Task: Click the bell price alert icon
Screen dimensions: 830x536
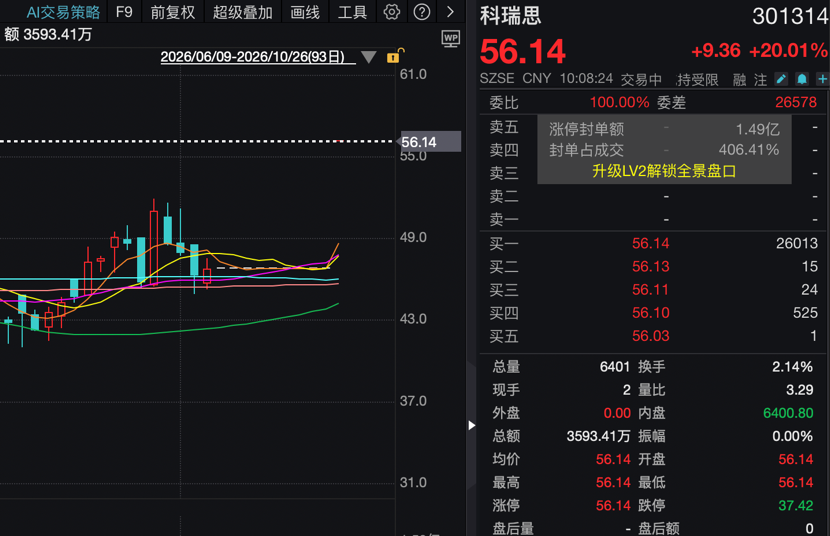Action: (802, 79)
